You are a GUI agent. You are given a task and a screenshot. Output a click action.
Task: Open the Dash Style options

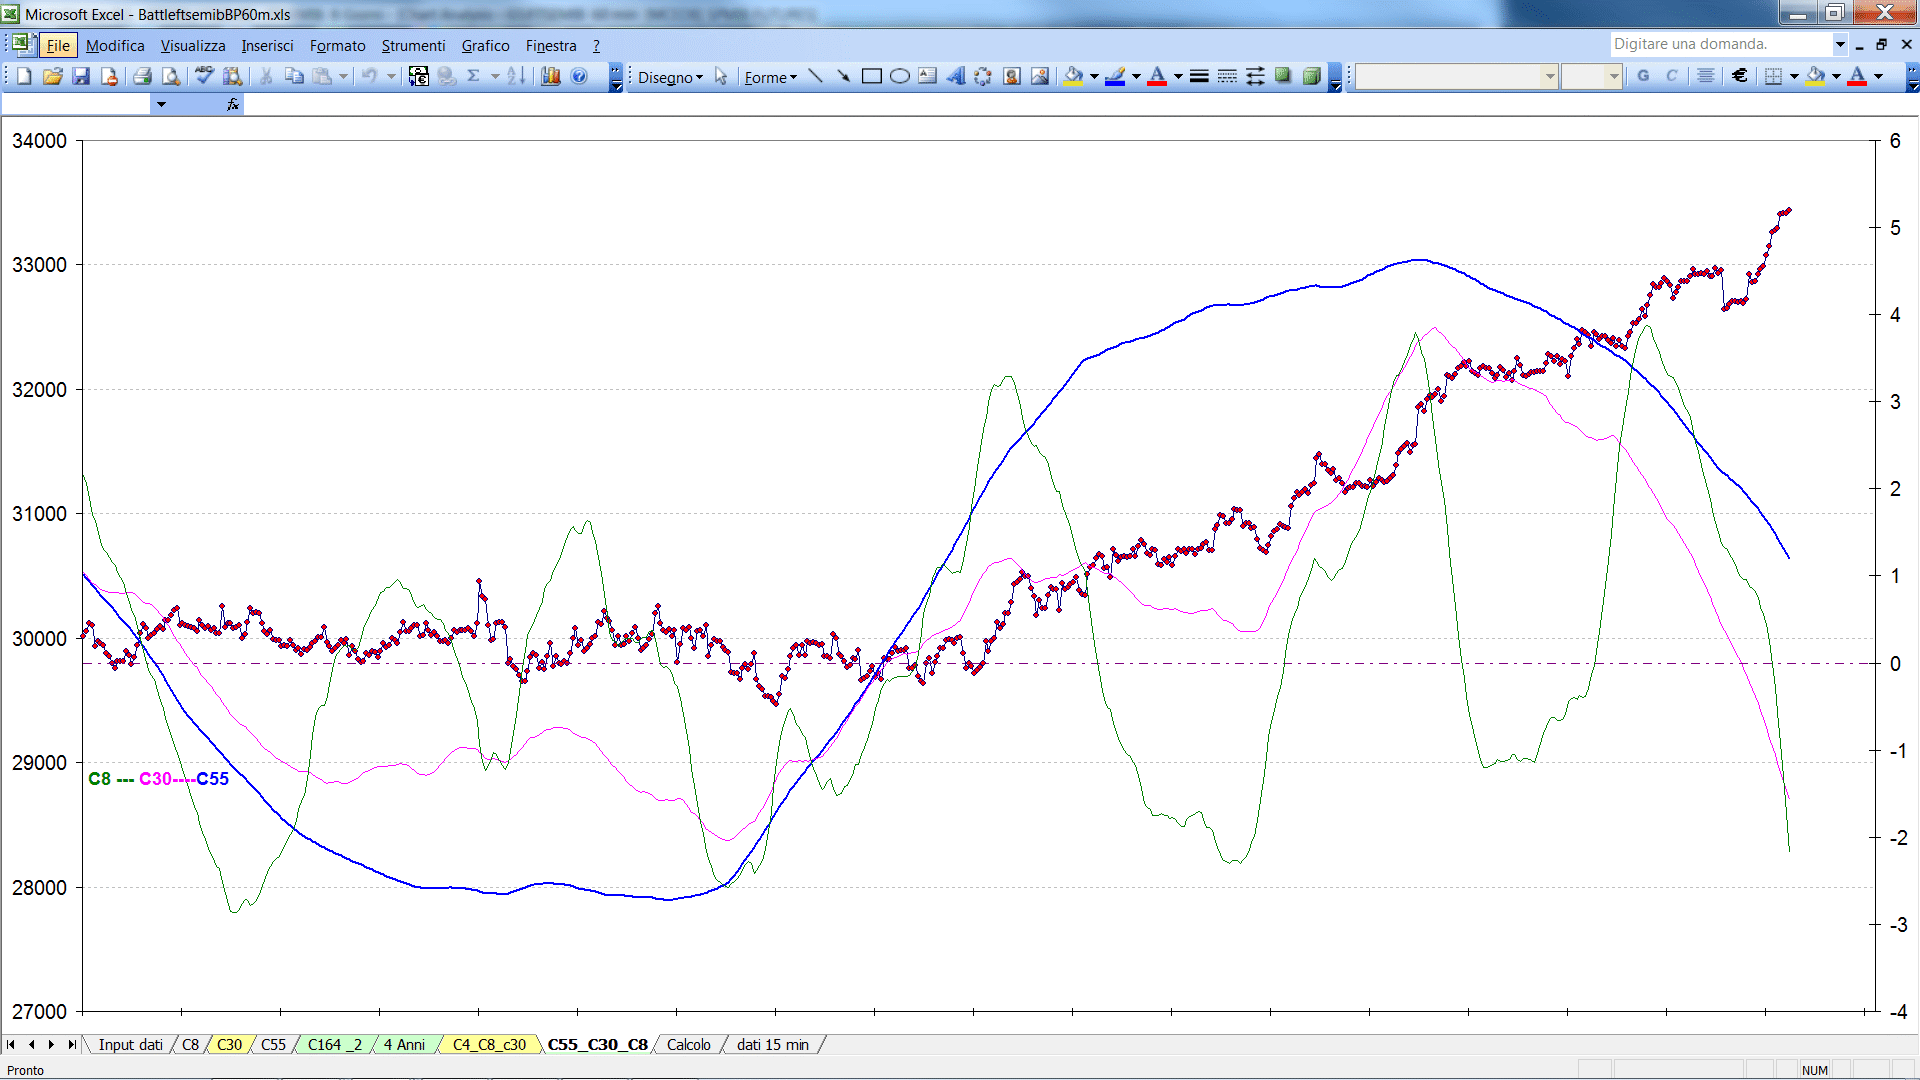pyautogui.click(x=1227, y=76)
